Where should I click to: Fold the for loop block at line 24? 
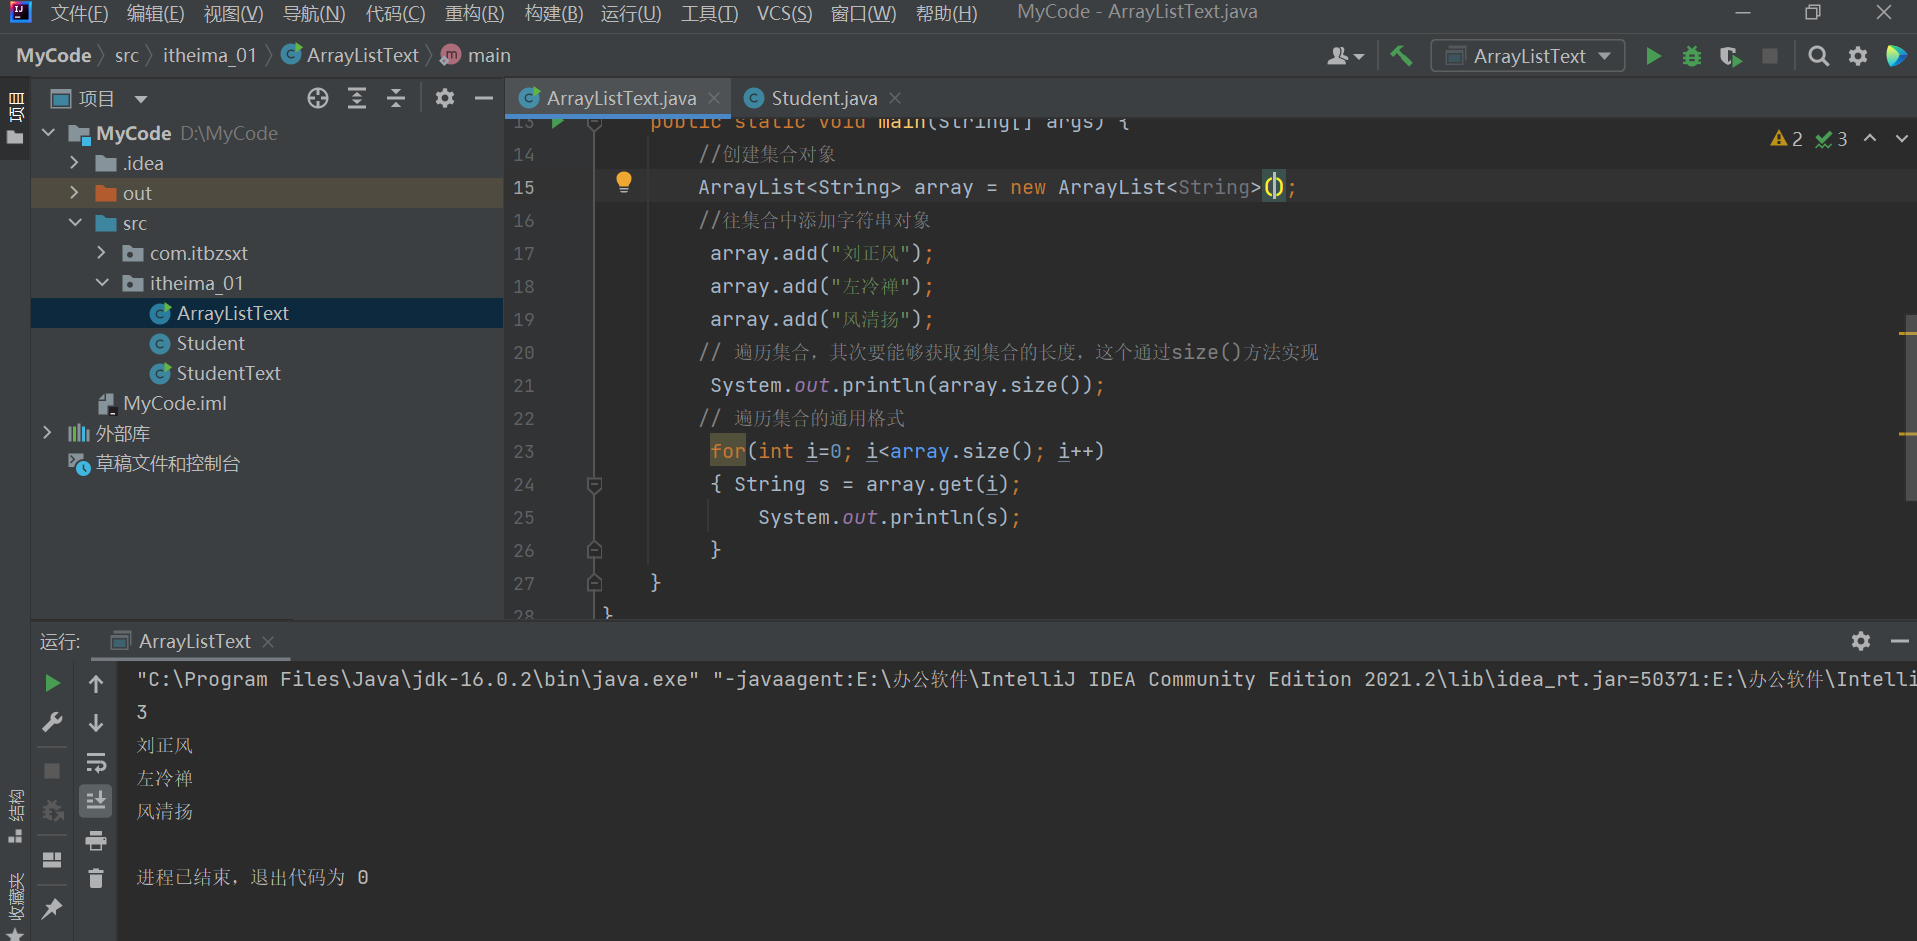click(x=594, y=485)
